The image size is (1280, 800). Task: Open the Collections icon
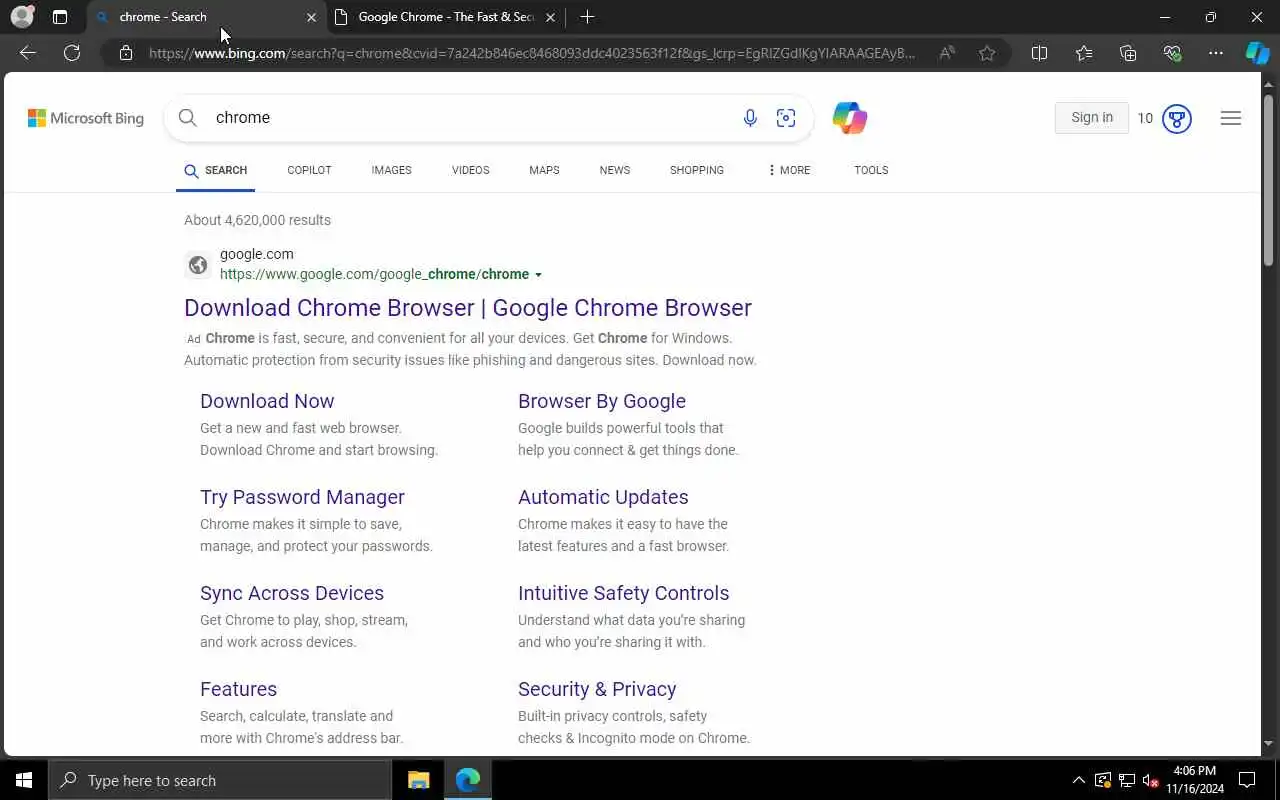pos(1128,53)
